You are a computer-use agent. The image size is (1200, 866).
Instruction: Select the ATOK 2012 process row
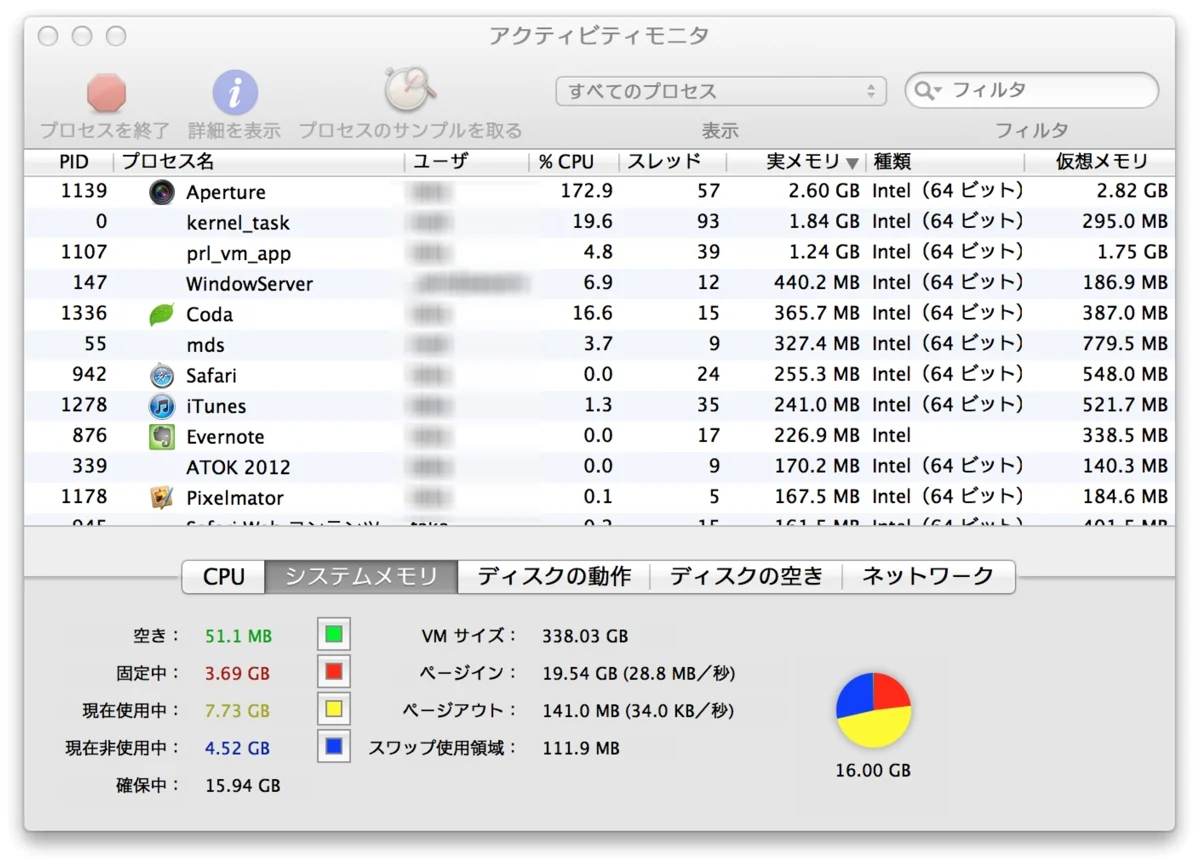coord(600,467)
